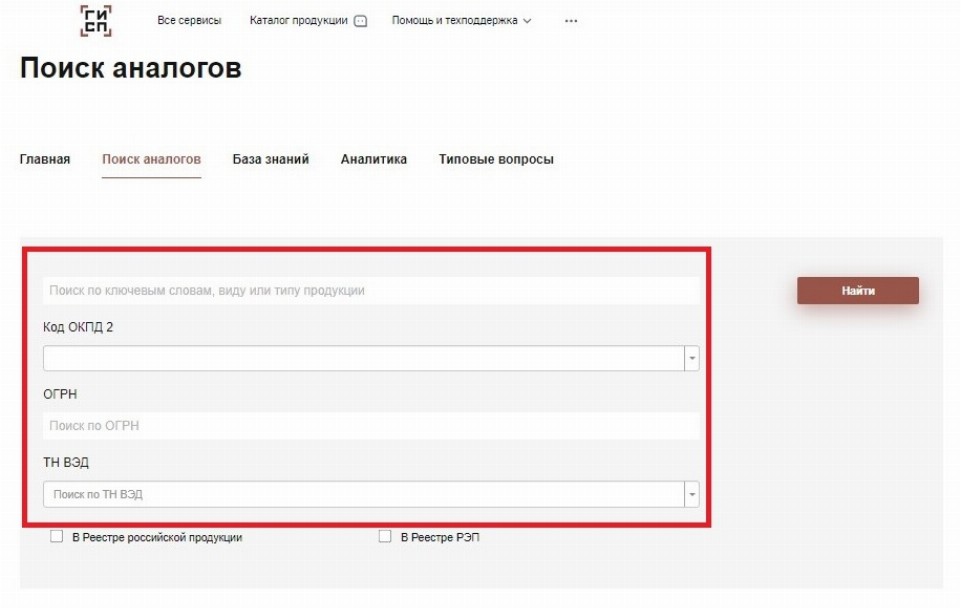Select the Поиск аналогов tab
The image size is (961, 608).
point(151,159)
